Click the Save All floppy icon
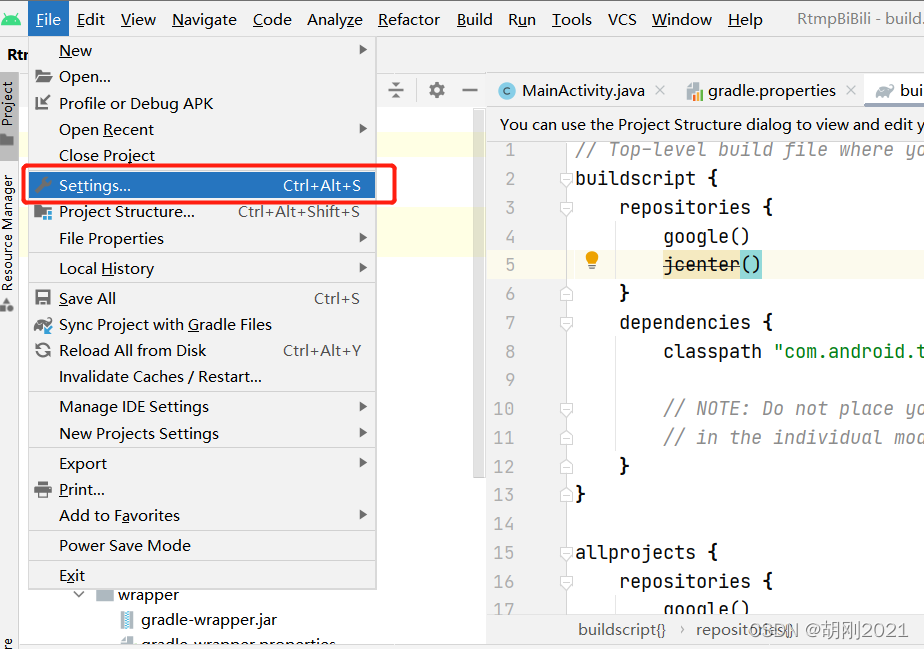This screenshot has width=924, height=649. click(x=43, y=298)
